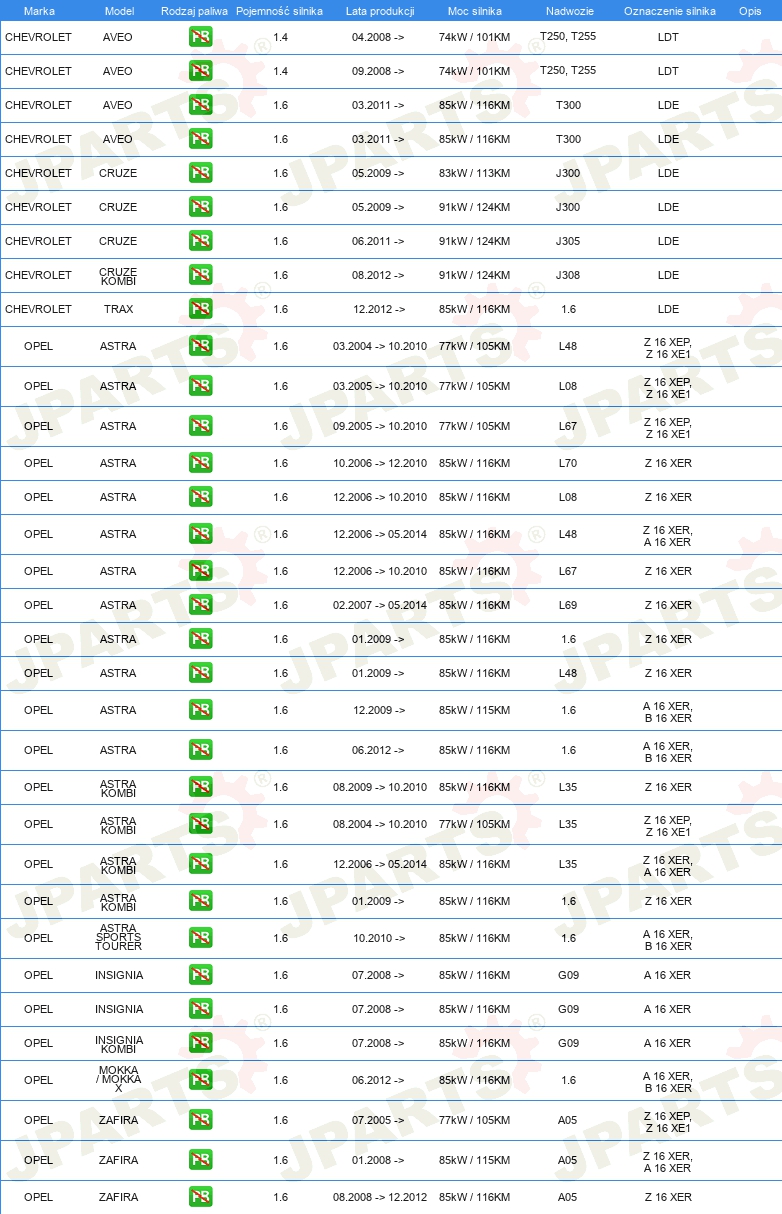Click fuel icon in Zafira 07.2005 row

pos(200,1120)
